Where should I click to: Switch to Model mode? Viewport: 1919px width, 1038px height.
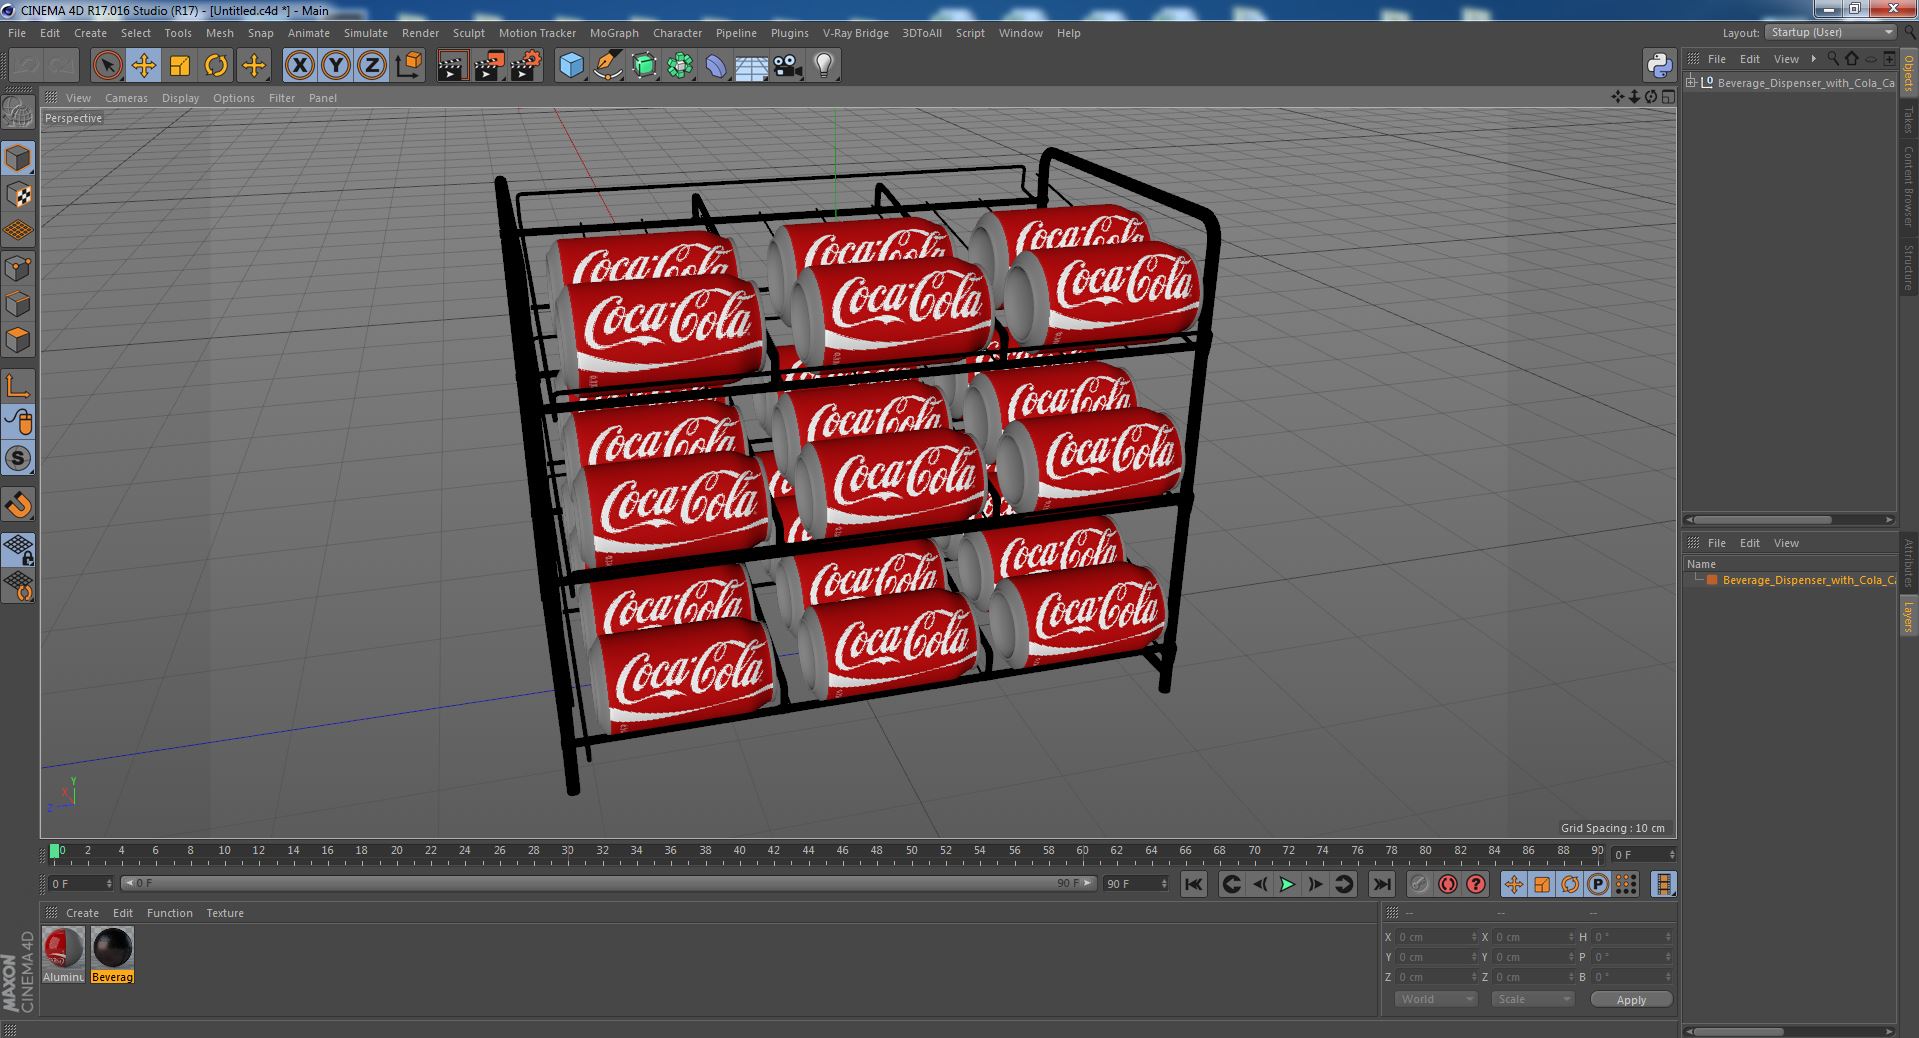coord(18,158)
